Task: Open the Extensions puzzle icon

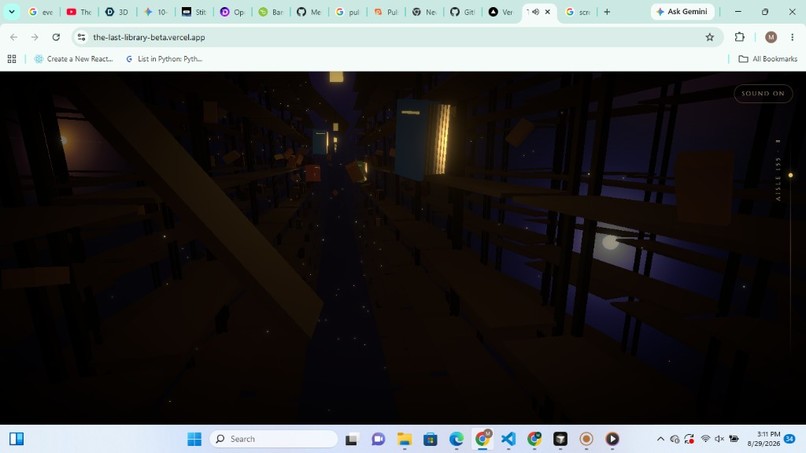Action: click(x=740, y=37)
